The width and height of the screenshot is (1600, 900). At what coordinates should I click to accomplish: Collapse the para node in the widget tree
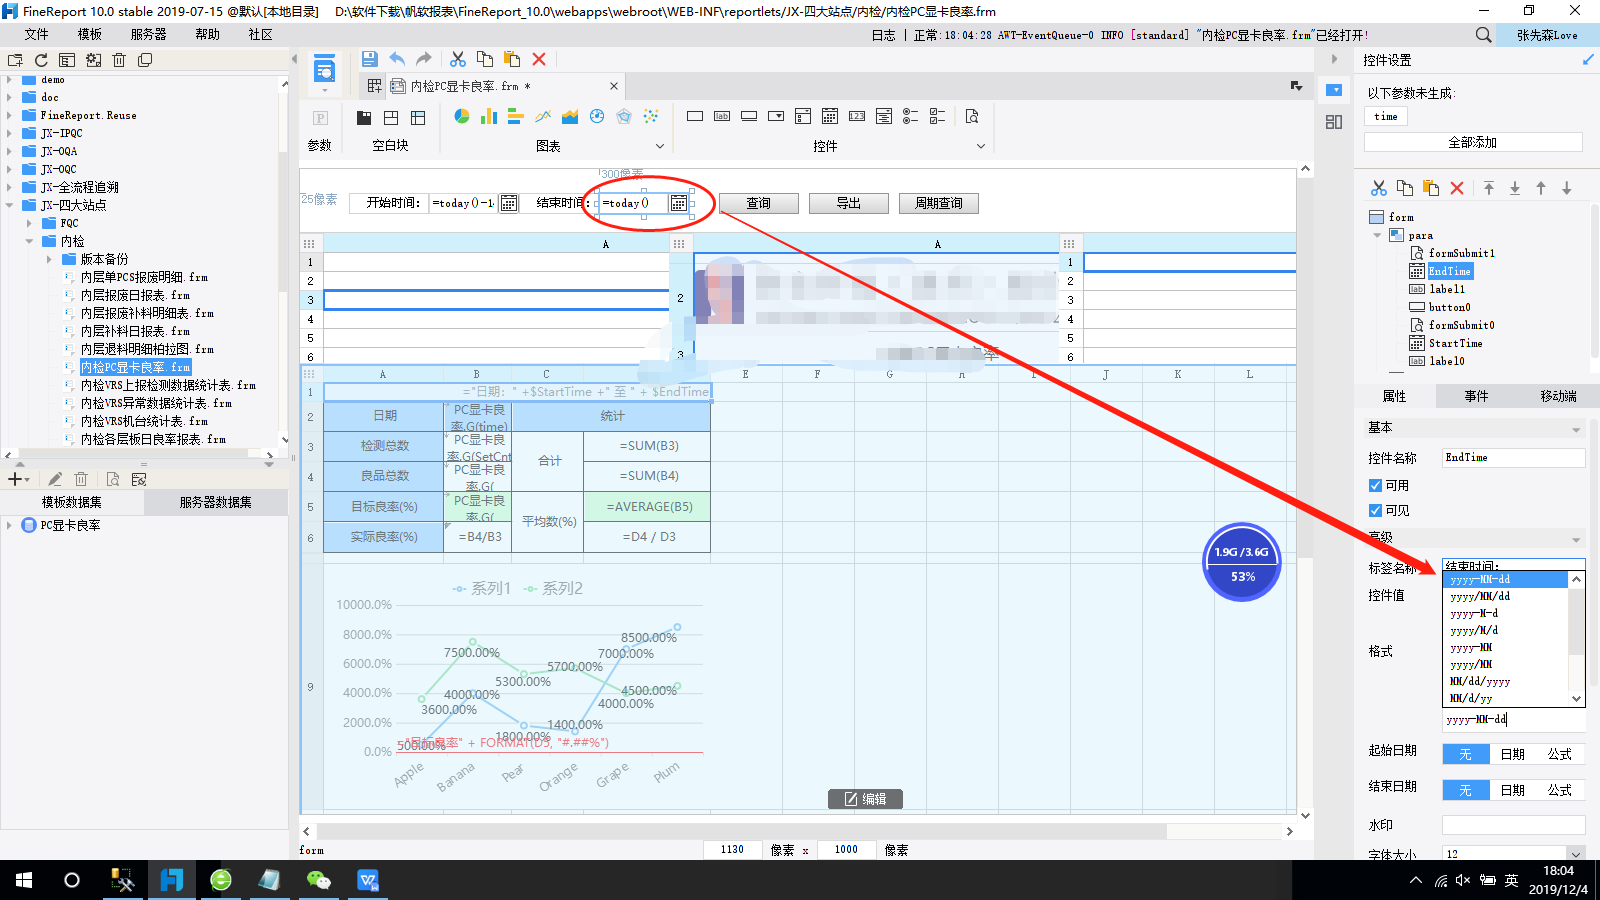(x=1377, y=235)
